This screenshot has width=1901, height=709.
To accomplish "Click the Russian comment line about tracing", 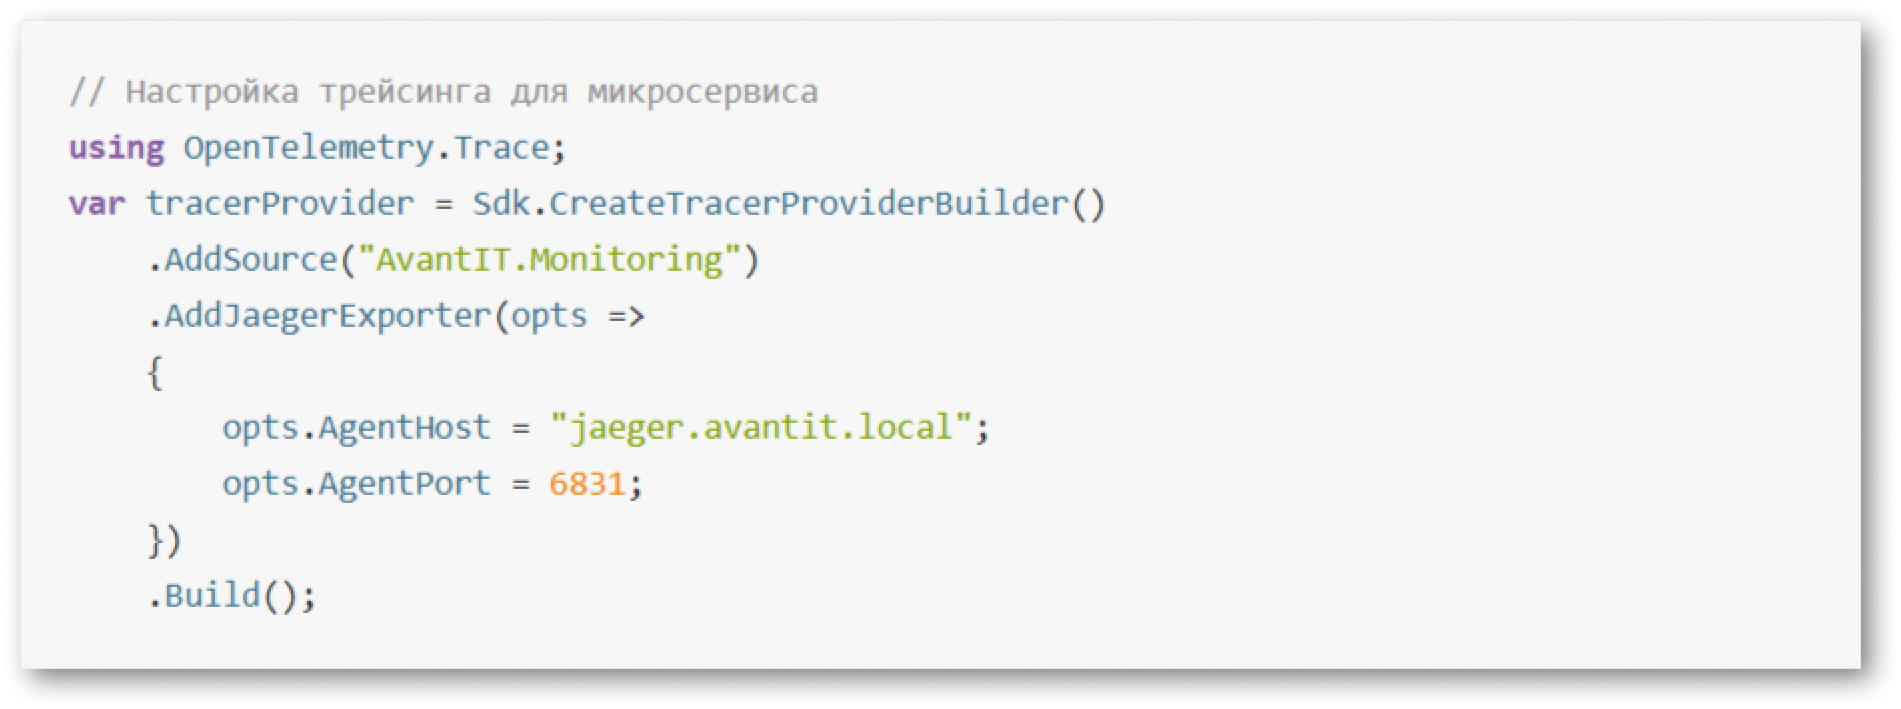I will pyautogui.click(x=443, y=92).
